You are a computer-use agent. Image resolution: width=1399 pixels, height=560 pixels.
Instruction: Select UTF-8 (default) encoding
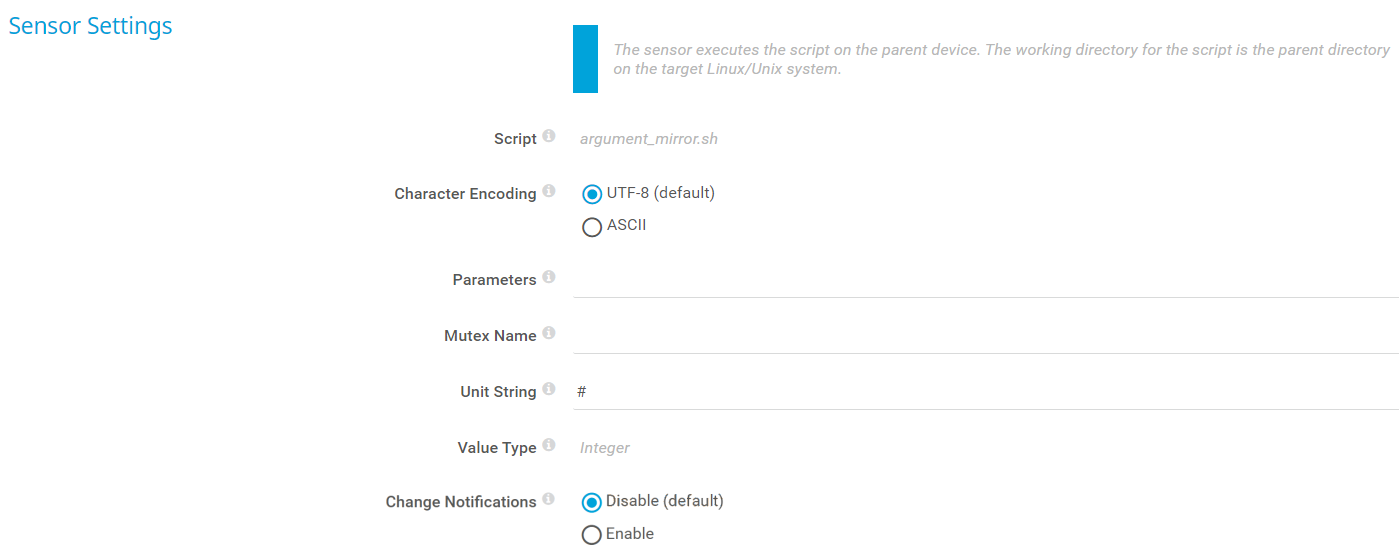point(592,194)
